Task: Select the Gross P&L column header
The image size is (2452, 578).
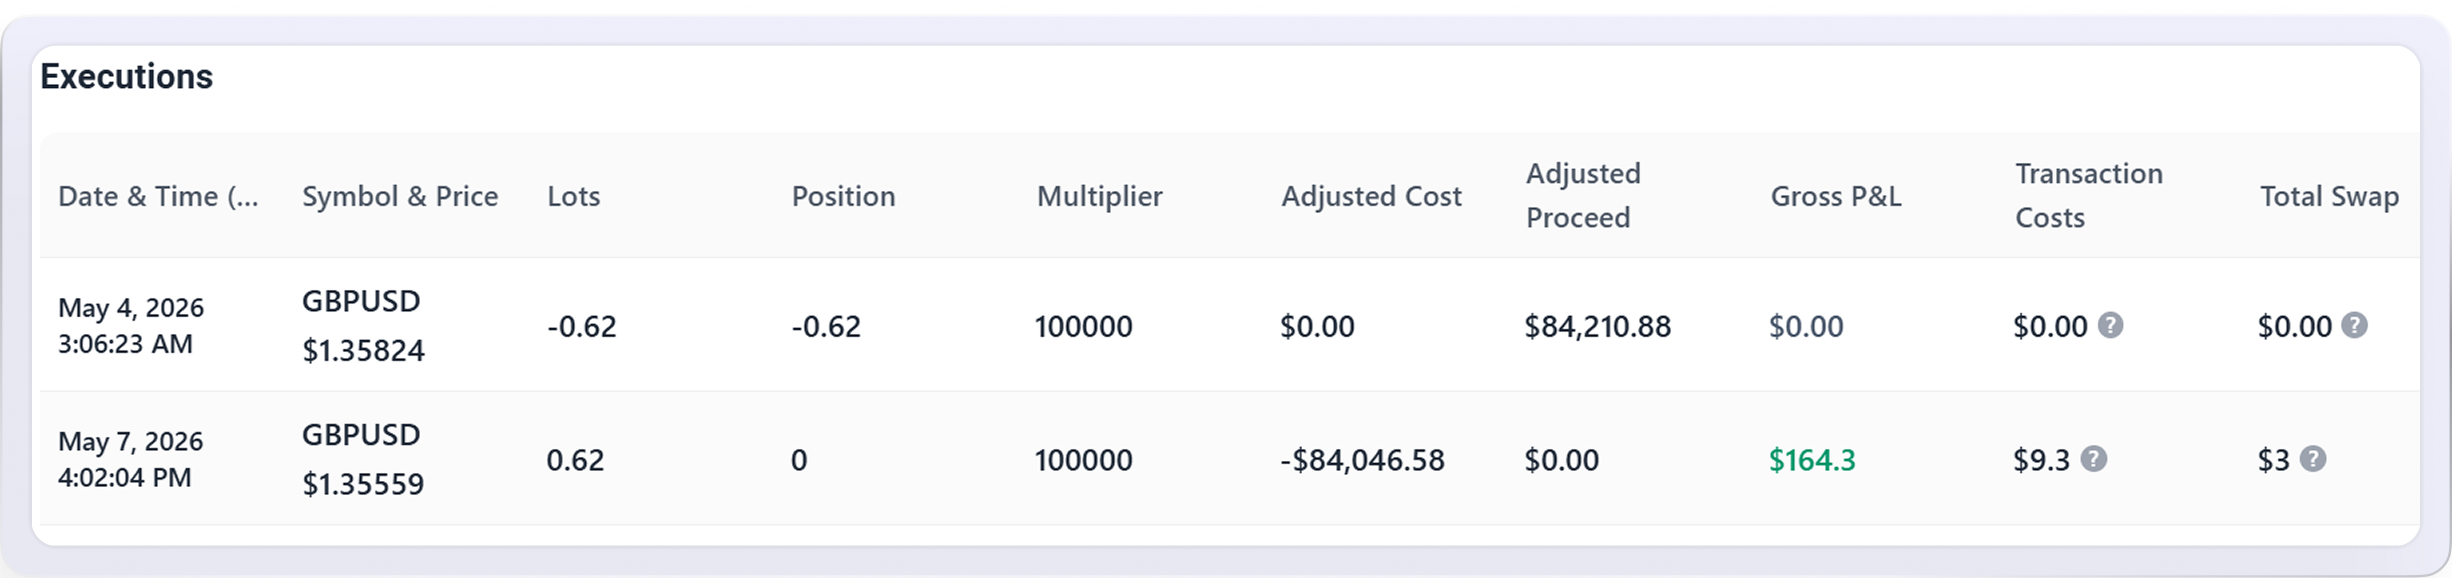Action: tap(1836, 196)
